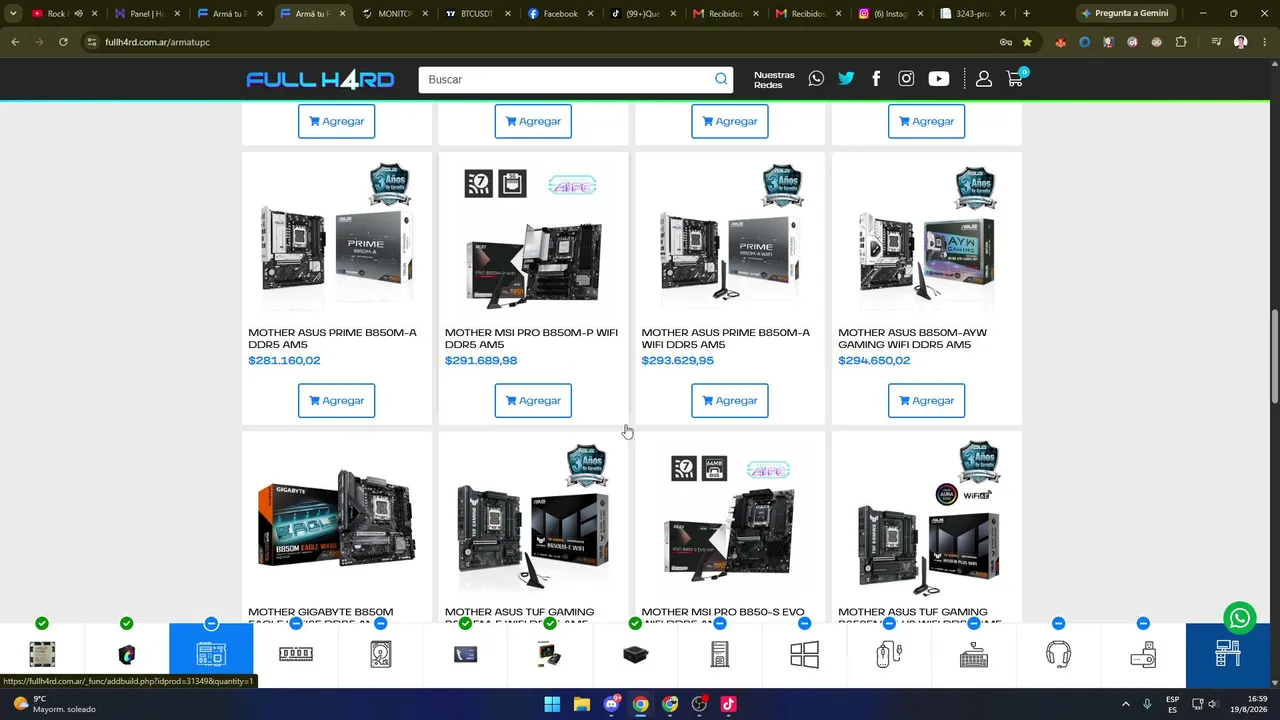Click the Nuestras Redes label
1280x720 pixels.
click(774, 80)
